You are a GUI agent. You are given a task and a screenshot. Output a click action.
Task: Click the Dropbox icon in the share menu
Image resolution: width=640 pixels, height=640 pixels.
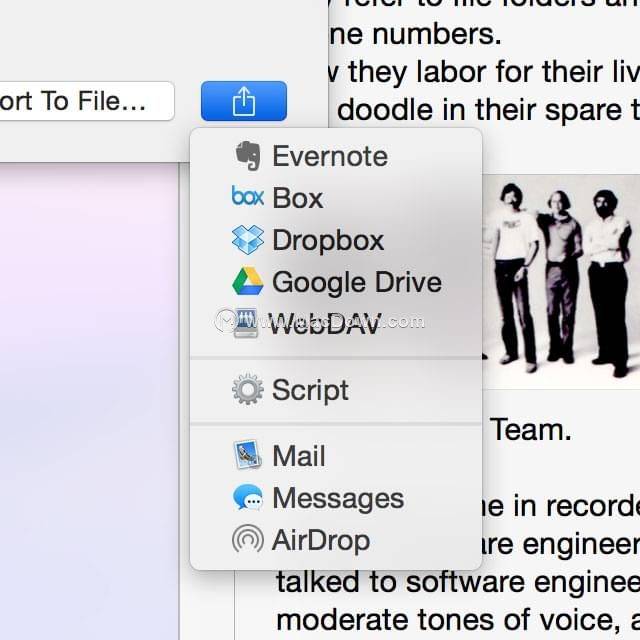(247, 240)
